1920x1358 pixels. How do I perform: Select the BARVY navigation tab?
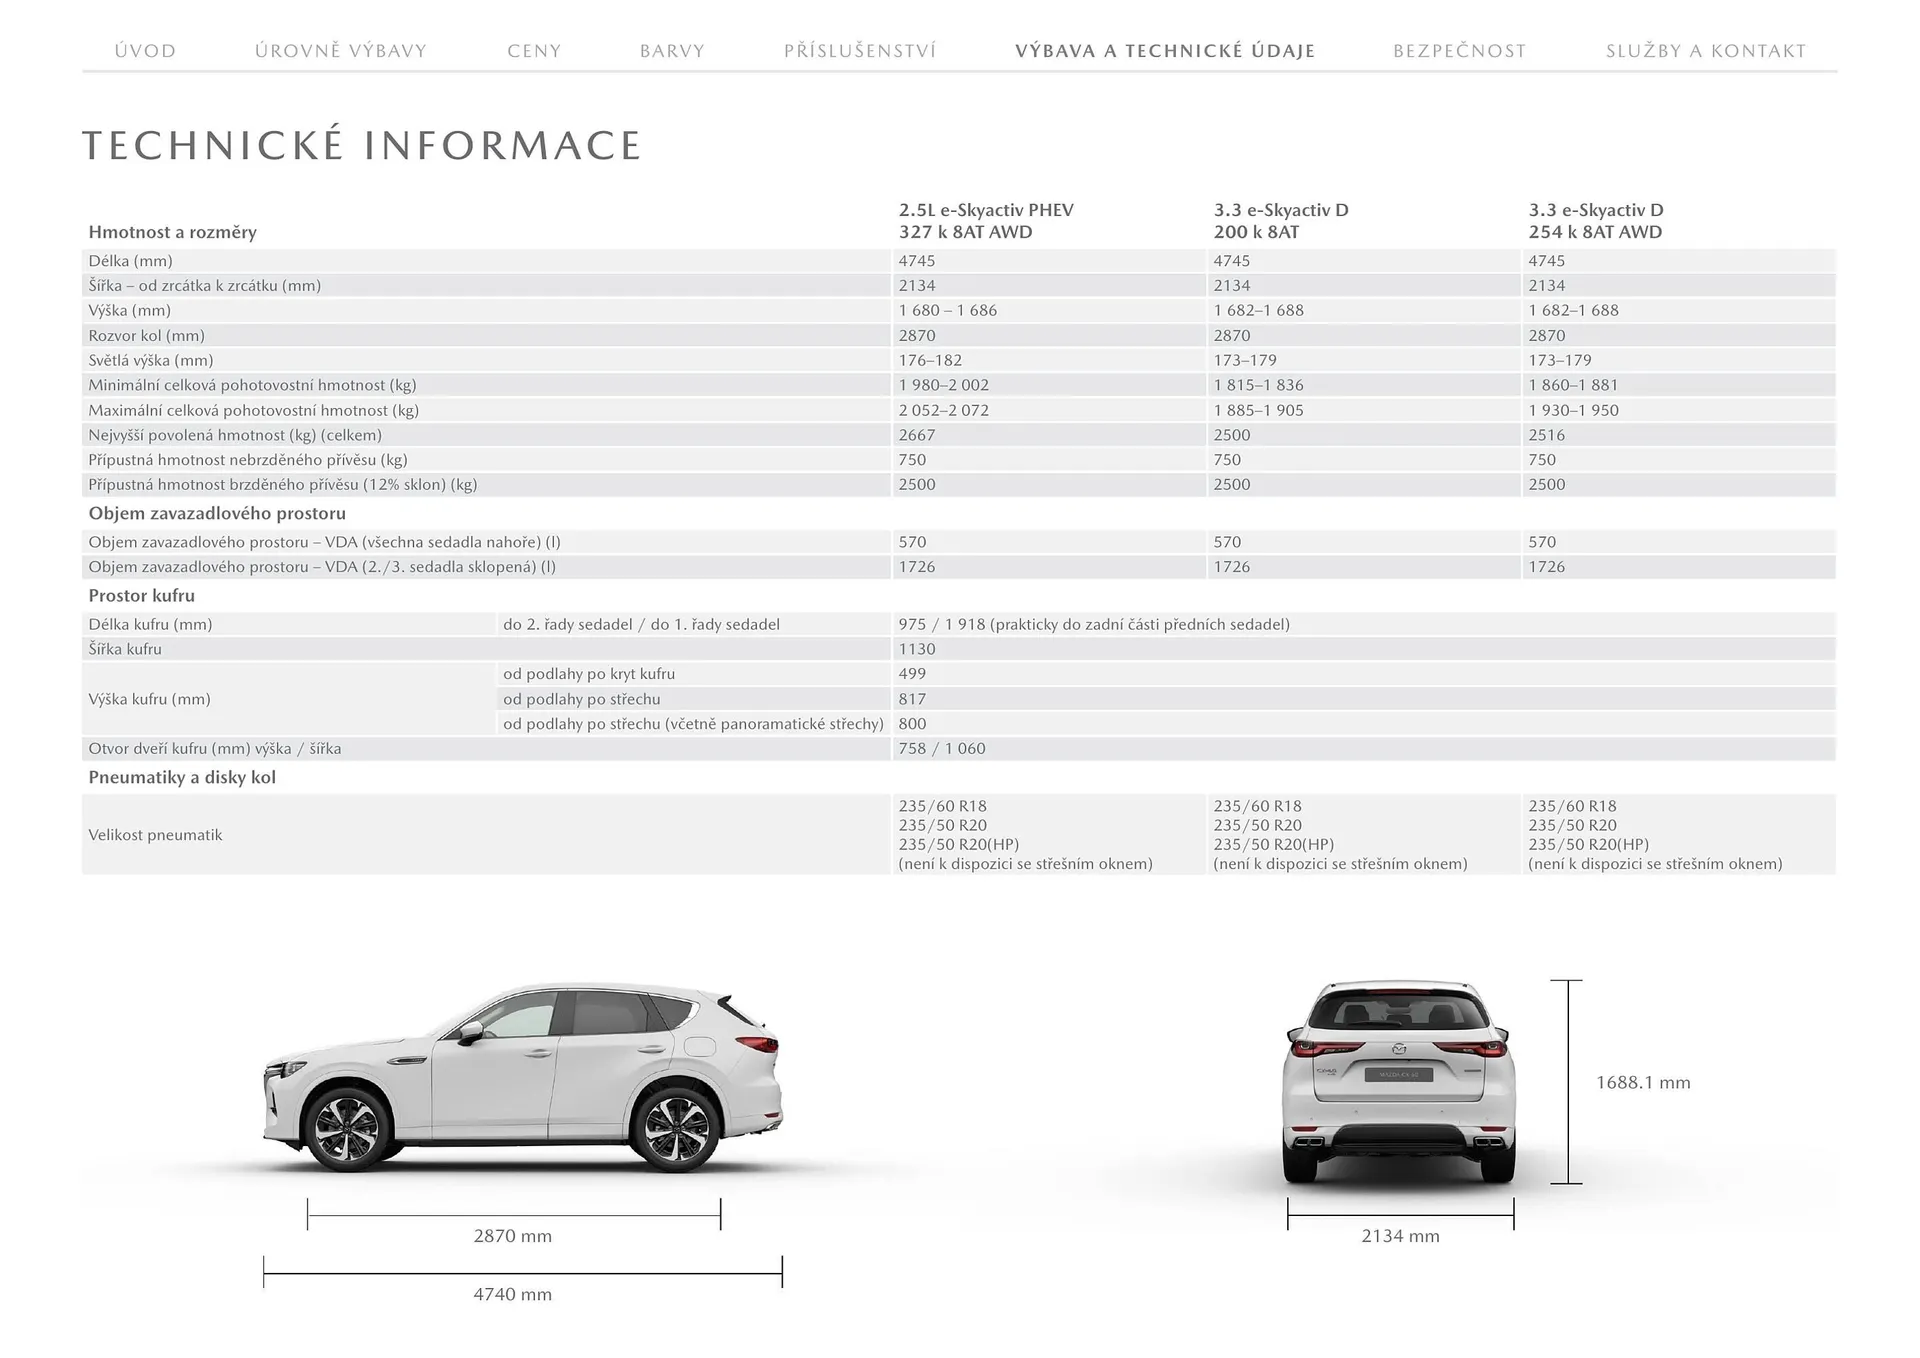(x=672, y=51)
